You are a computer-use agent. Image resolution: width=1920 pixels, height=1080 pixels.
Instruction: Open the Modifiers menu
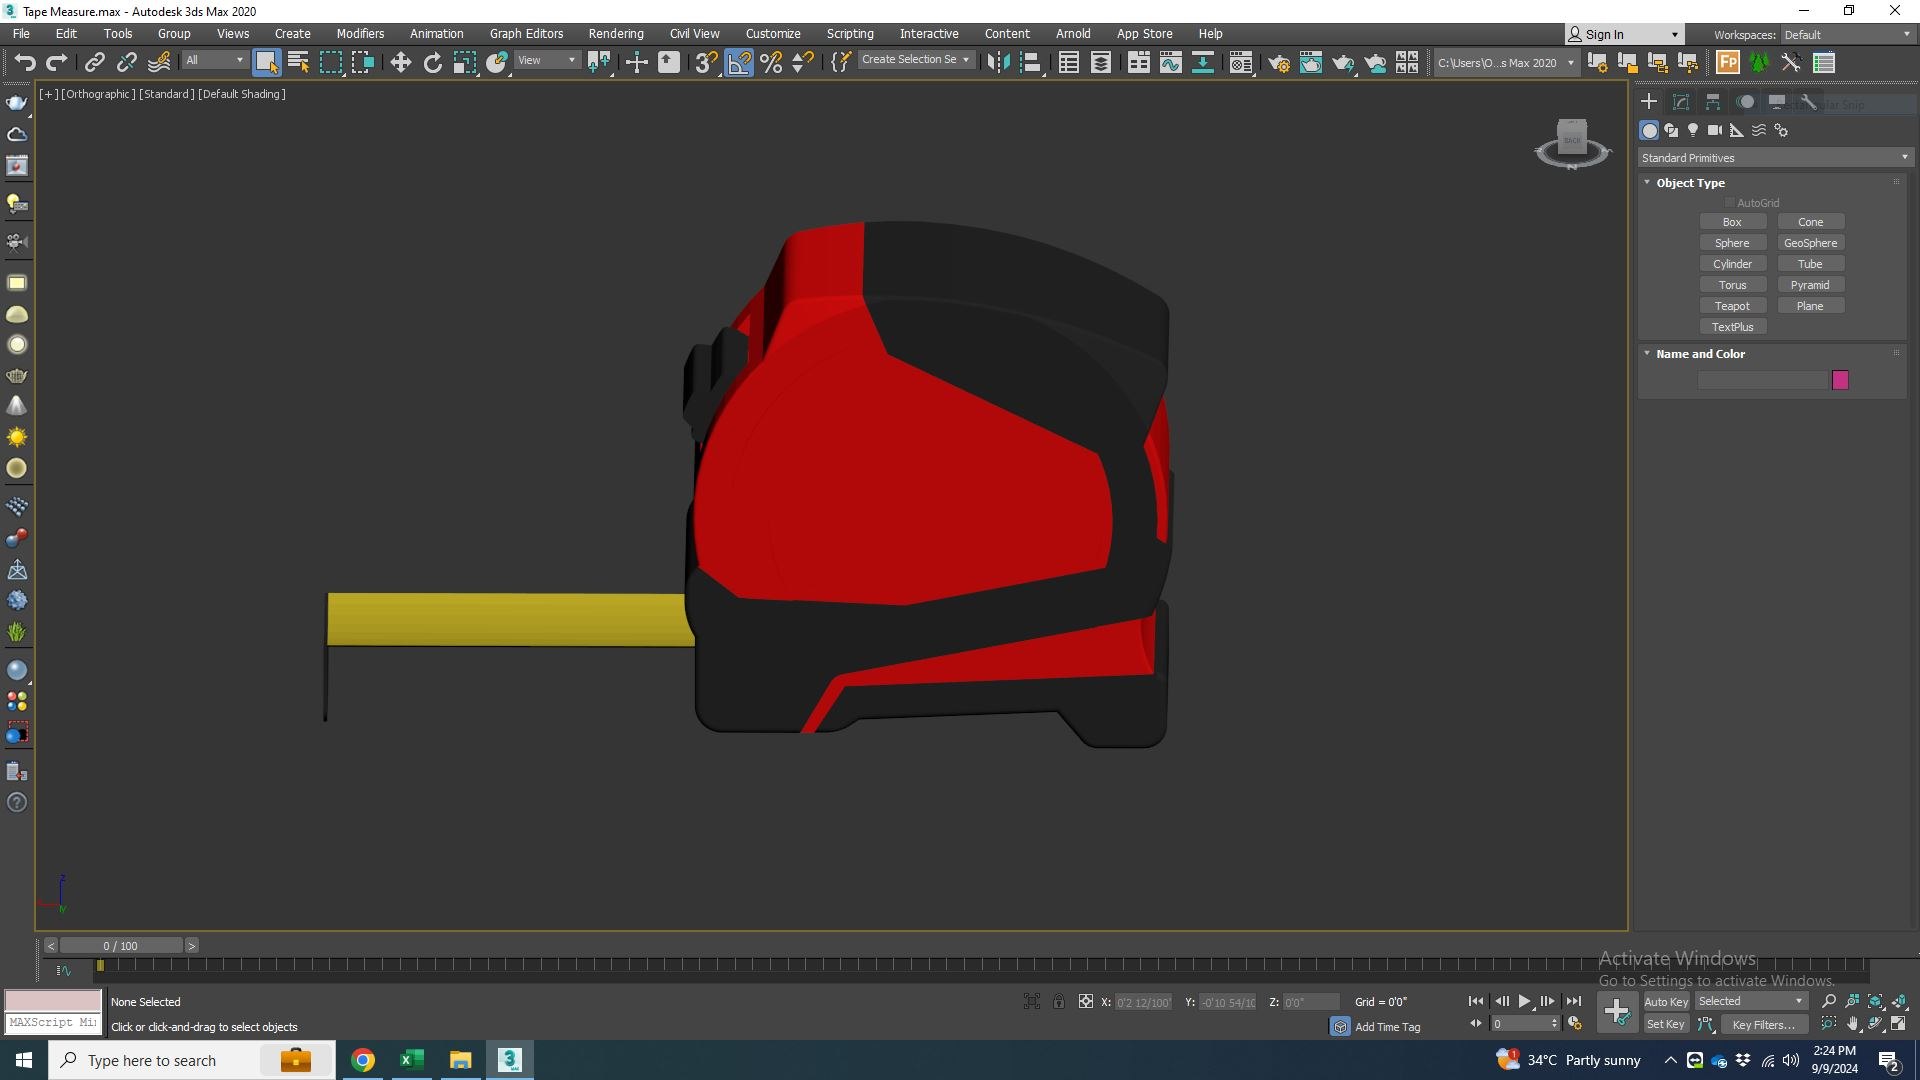360,34
